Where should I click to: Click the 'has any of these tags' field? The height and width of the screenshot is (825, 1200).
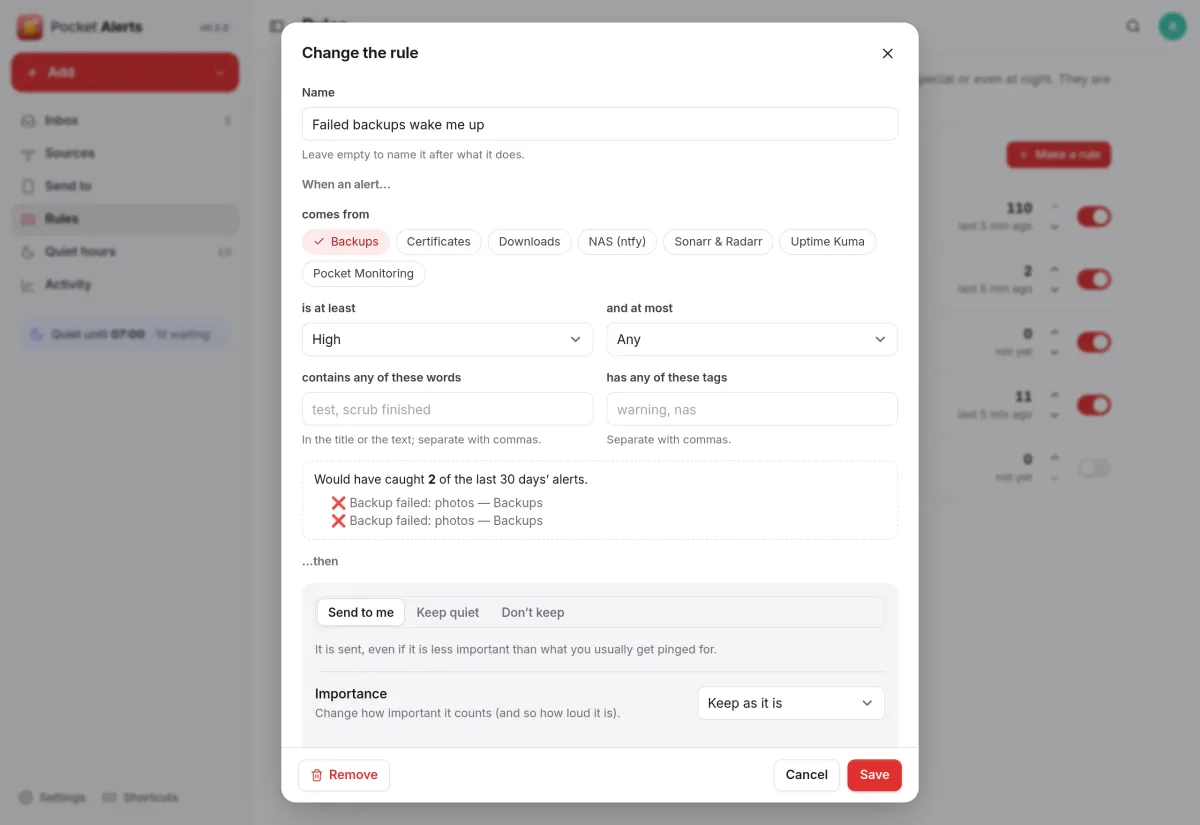click(x=752, y=409)
